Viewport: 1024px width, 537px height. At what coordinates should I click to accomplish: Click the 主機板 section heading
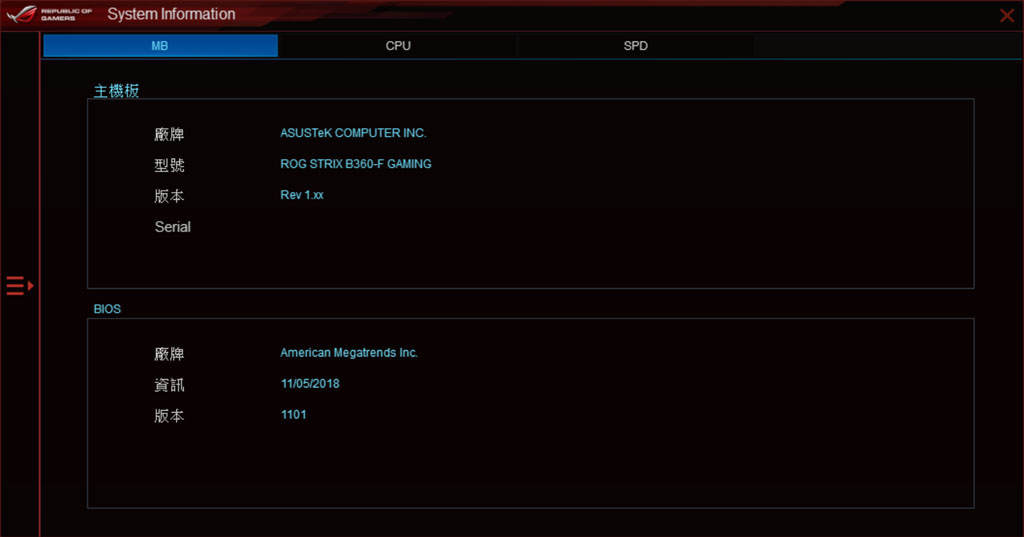(116, 91)
